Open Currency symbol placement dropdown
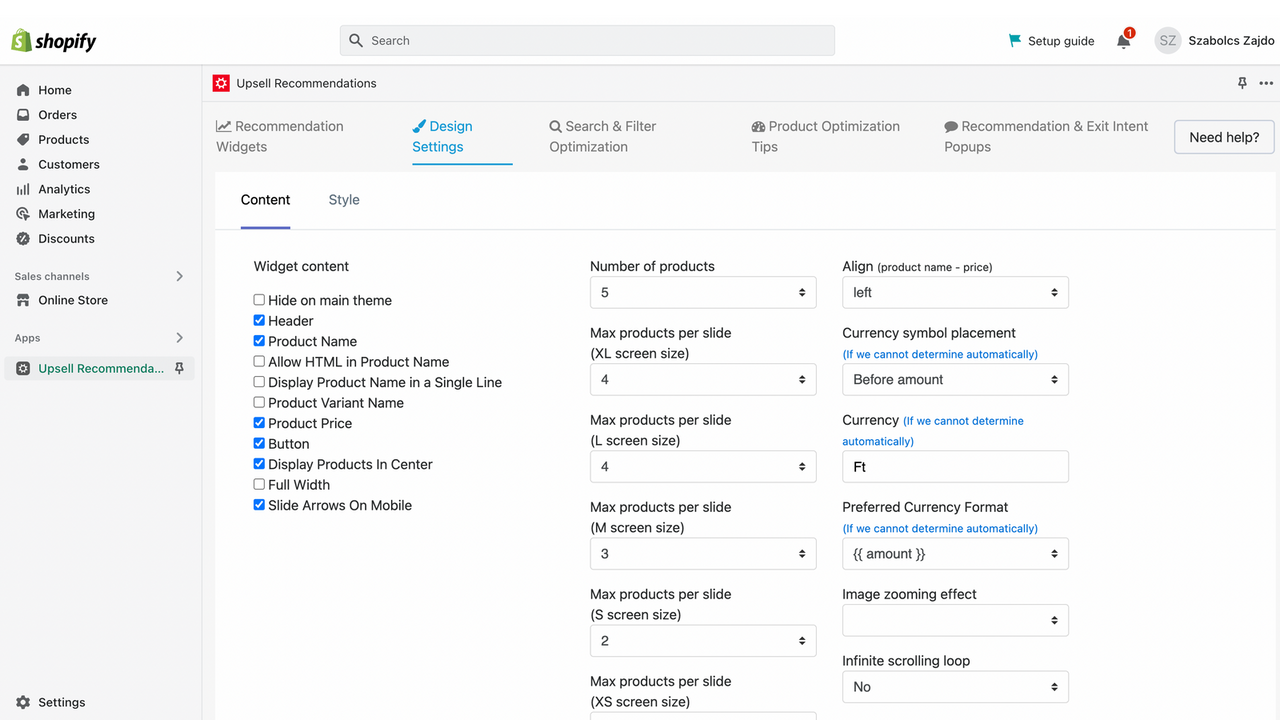The image size is (1280, 720). coord(955,379)
